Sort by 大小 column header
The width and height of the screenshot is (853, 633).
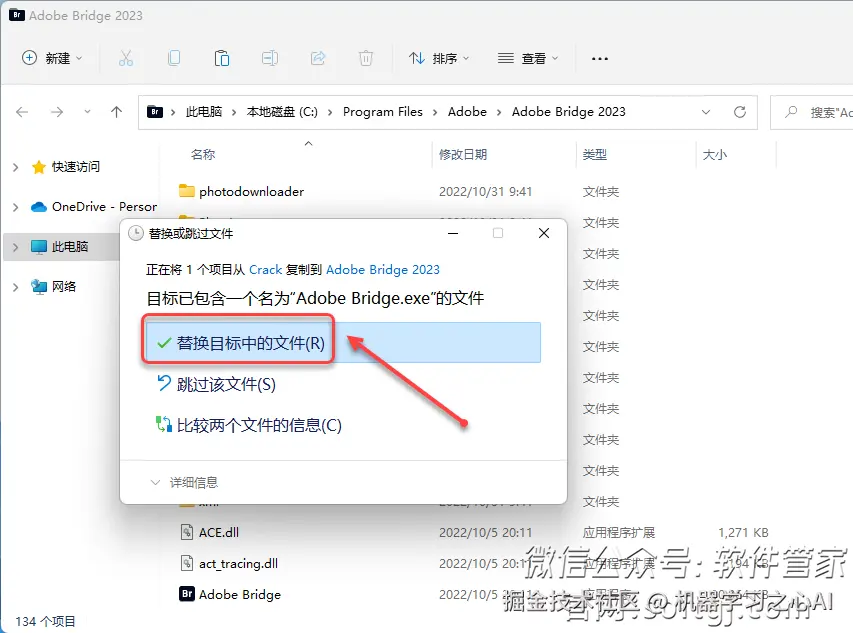point(714,154)
